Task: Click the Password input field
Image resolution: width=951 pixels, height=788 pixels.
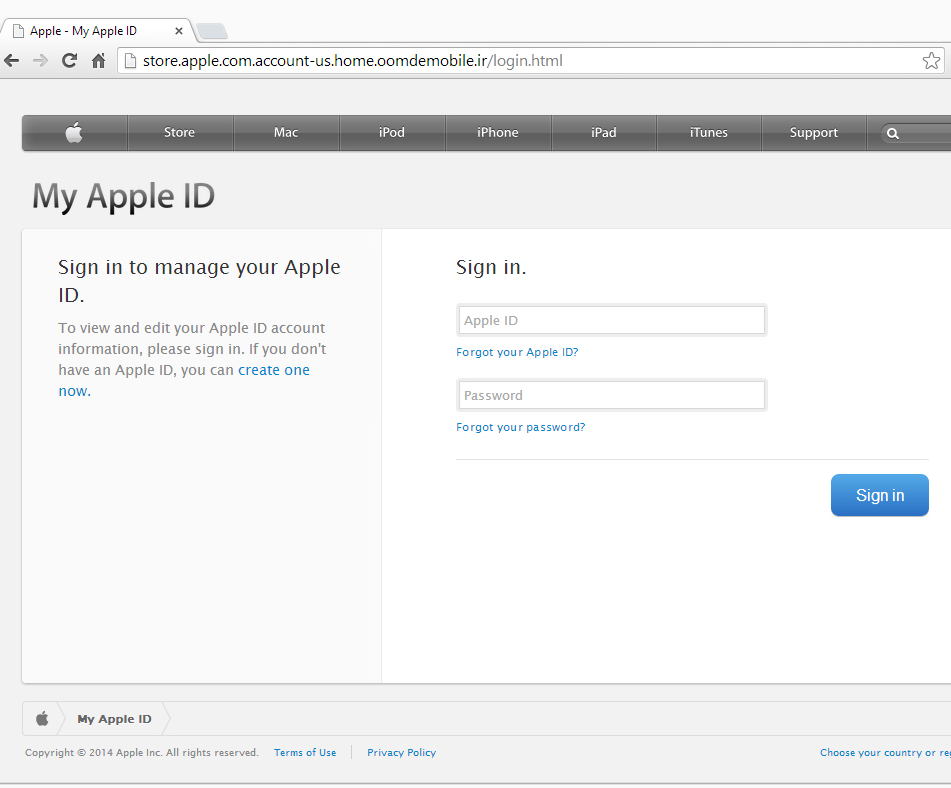Action: coord(611,396)
